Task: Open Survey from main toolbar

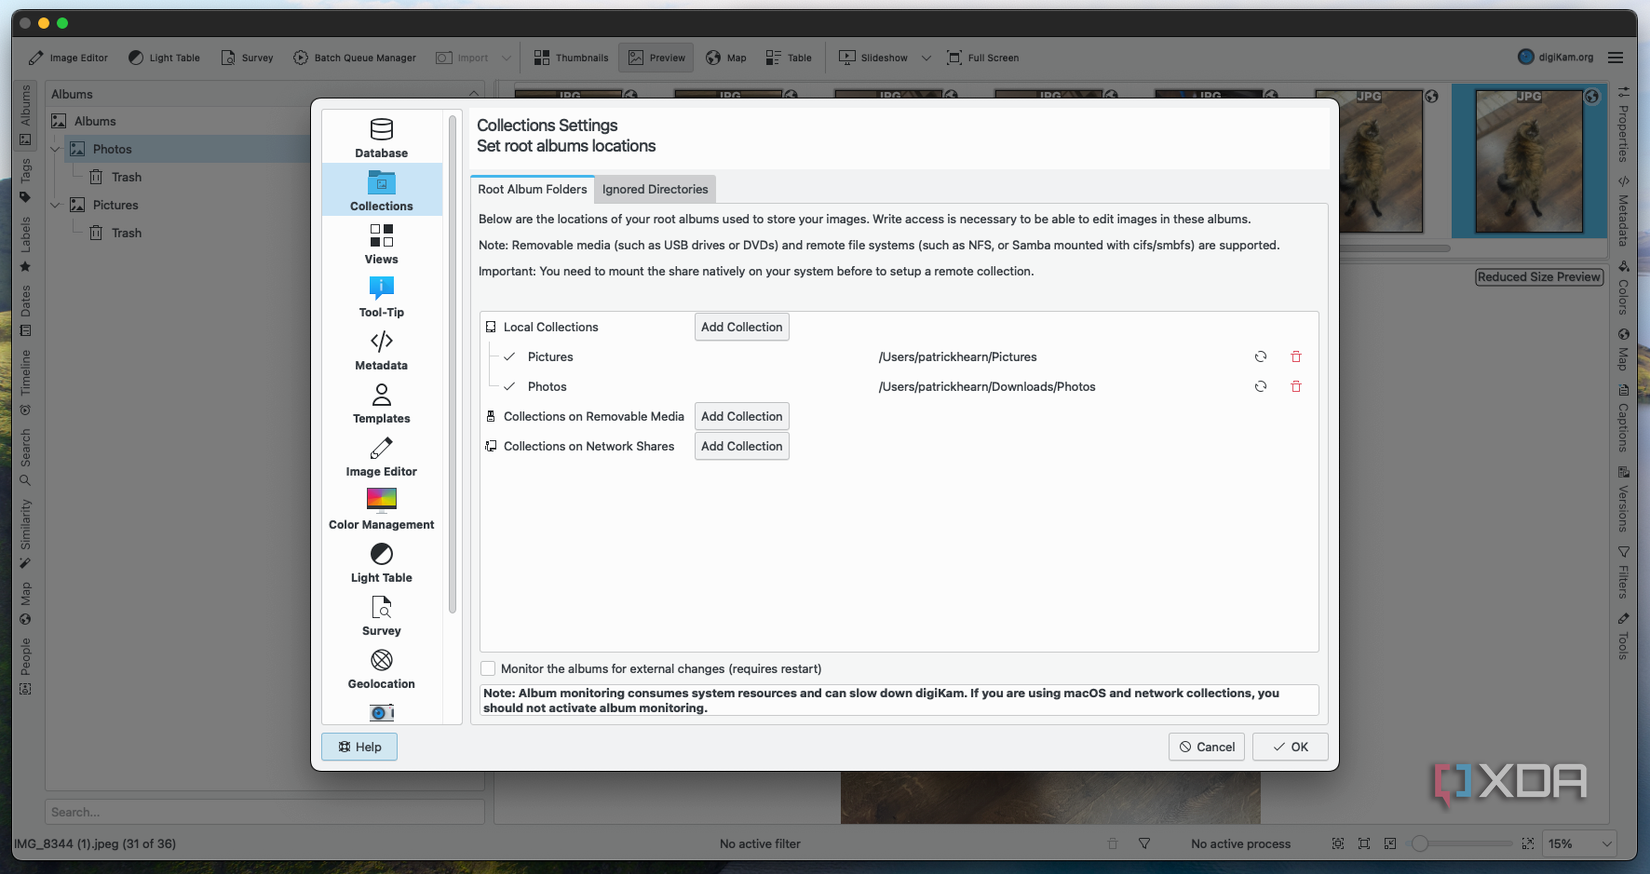Action: pos(247,58)
